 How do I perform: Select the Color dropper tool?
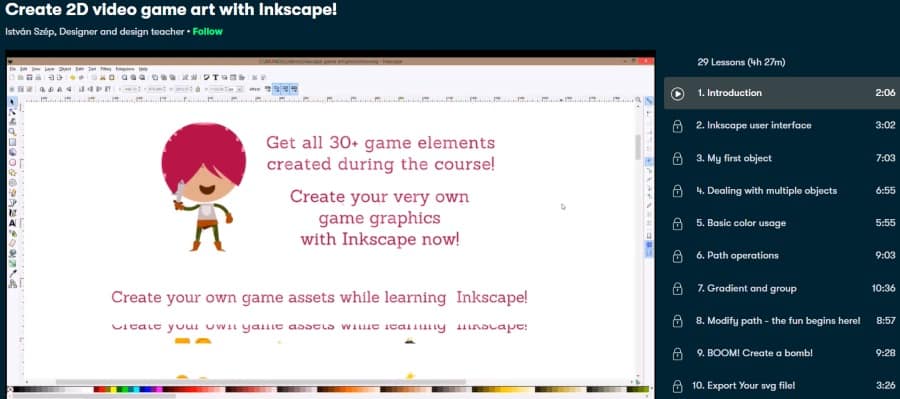12,273
